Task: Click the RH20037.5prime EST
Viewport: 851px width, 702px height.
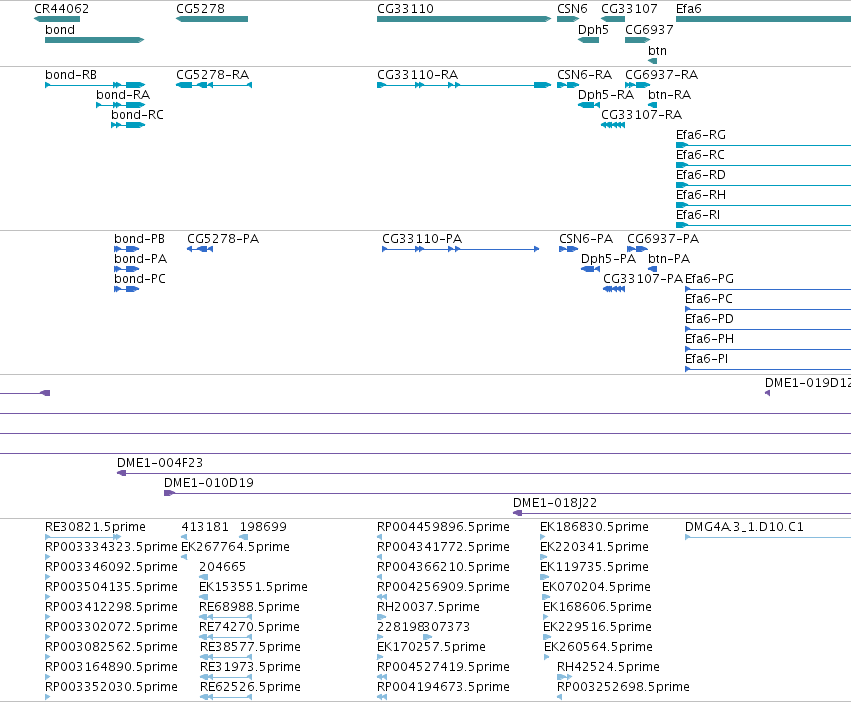Action: coord(382,617)
